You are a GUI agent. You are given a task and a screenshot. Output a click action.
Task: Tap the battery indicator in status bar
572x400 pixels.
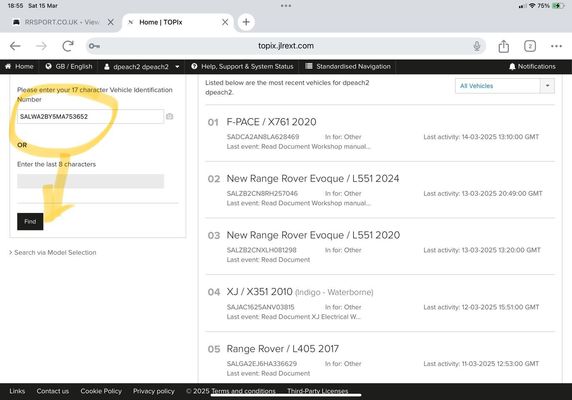coord(559,6)
